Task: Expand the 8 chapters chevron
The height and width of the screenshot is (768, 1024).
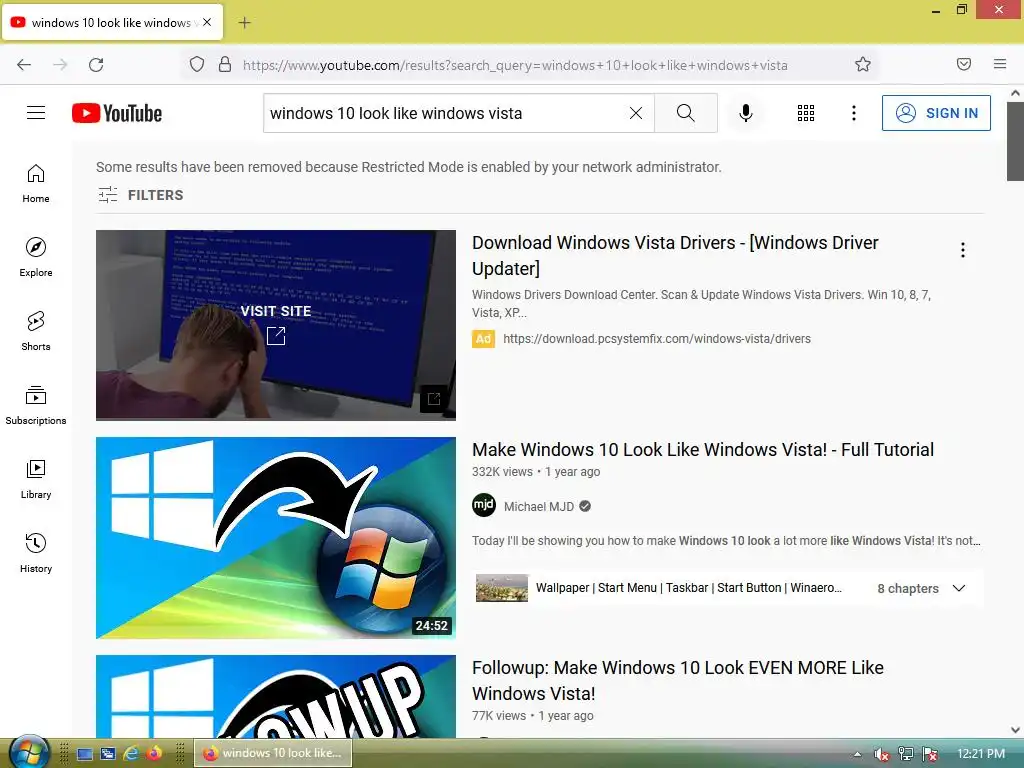Action: point(959,588)
